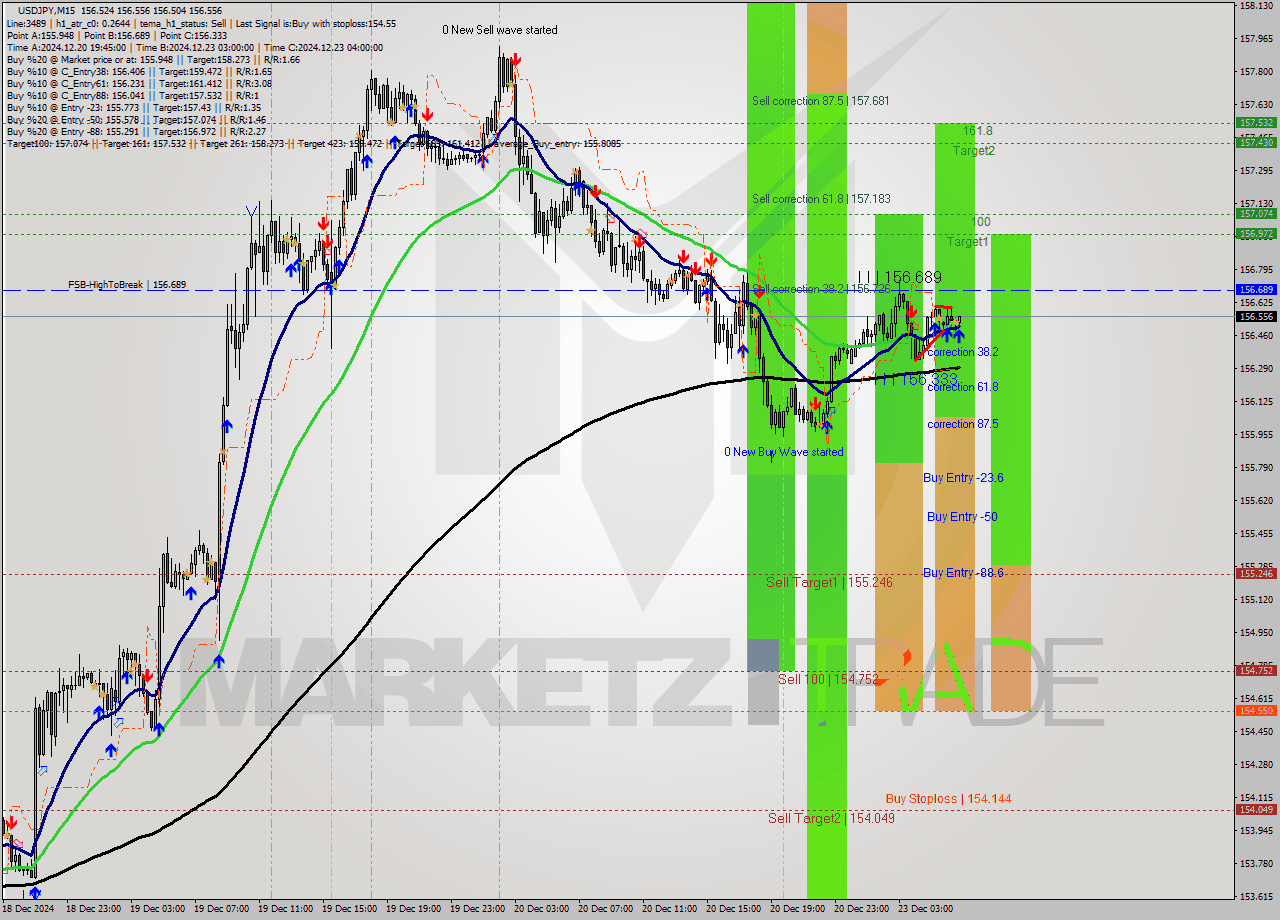The image size is (1280, 920).
Task: Click the green 157.430 price tag on axis
Action: pos(1256,143)
